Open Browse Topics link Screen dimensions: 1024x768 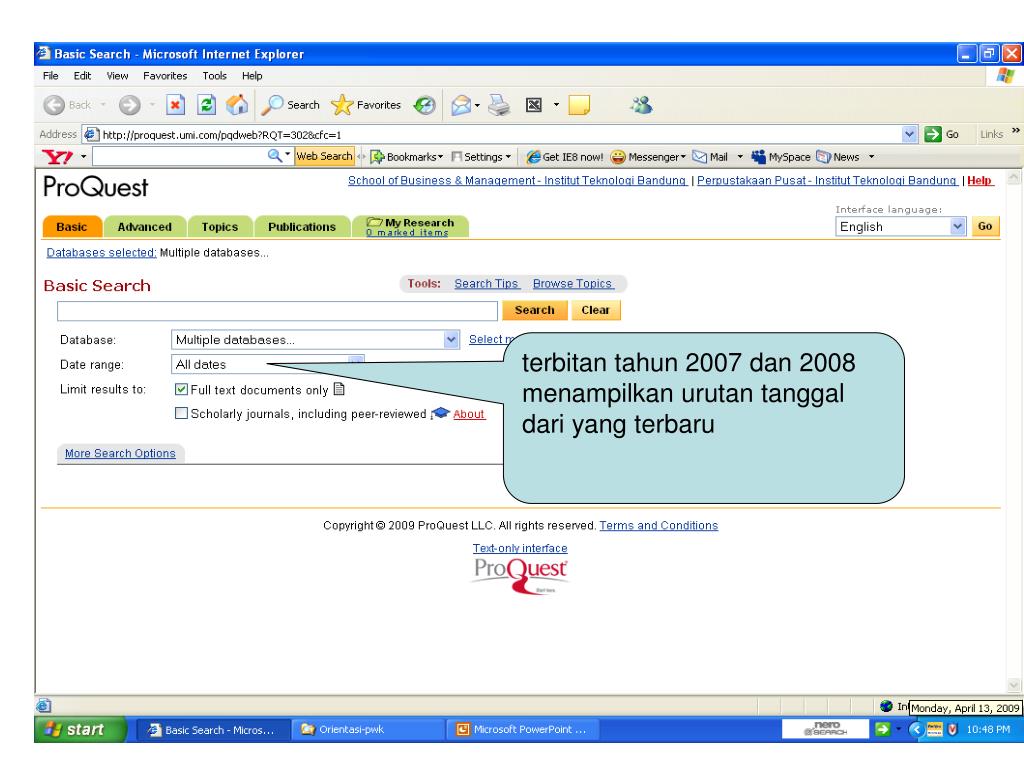tap(573, 283)
